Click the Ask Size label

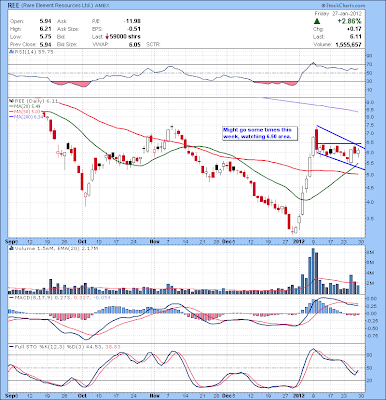click(68, 29)
